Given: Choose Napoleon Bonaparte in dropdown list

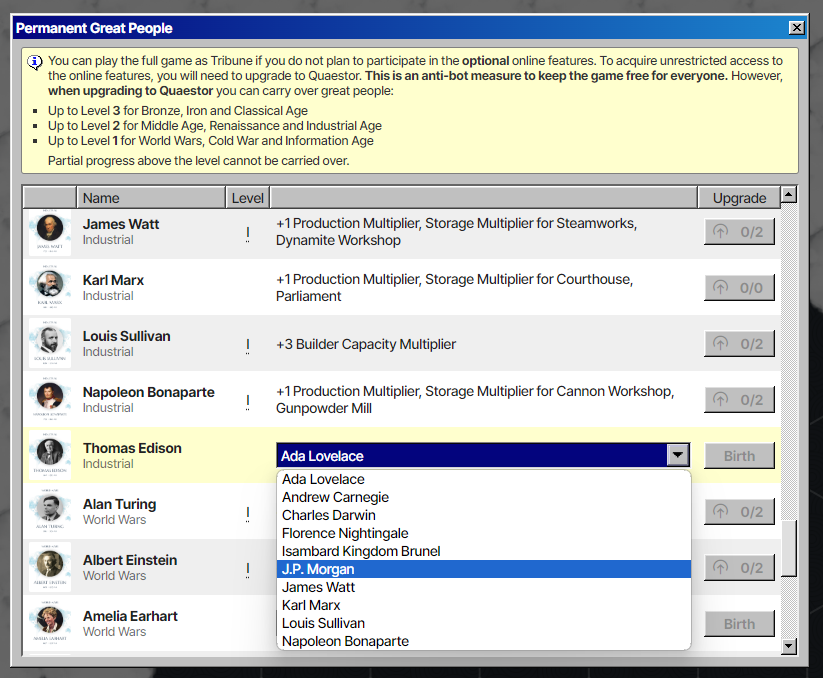Looking at the screenshot, I should (x=483, y=641).
